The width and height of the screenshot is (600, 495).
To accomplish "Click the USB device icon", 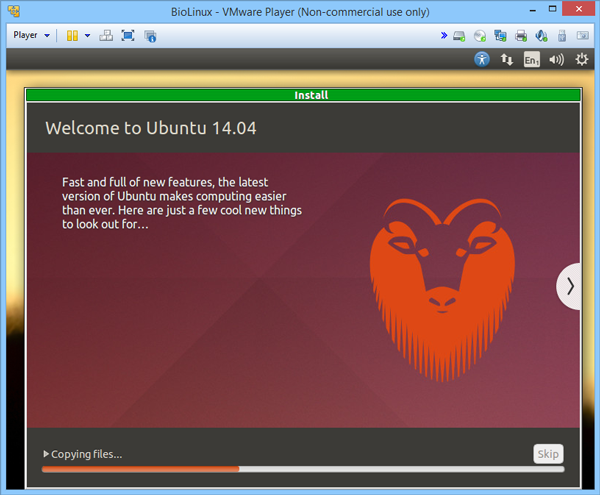I will point(562,36).
